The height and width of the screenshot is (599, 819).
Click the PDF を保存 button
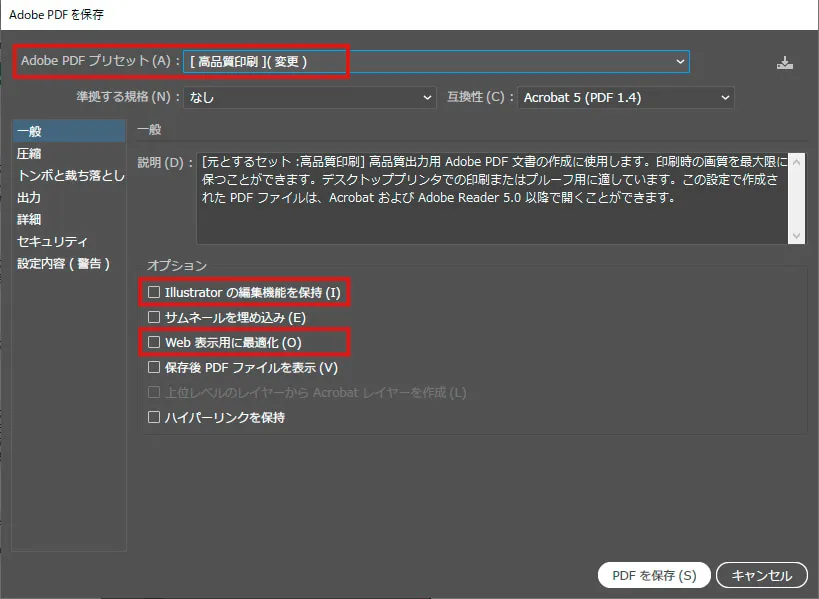[x=653, y=575]
